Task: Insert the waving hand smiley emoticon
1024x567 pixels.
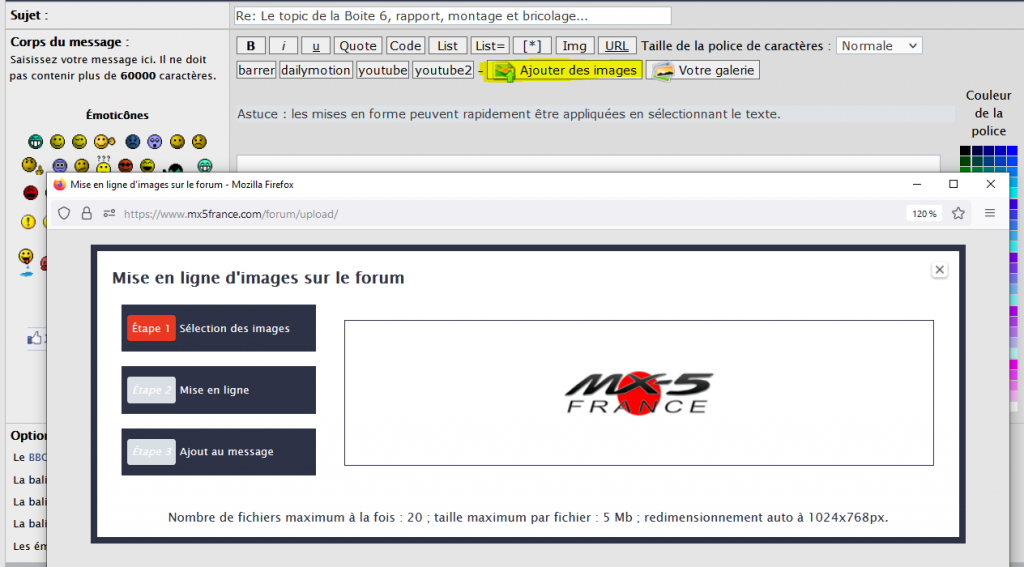Action: [104, 142]
